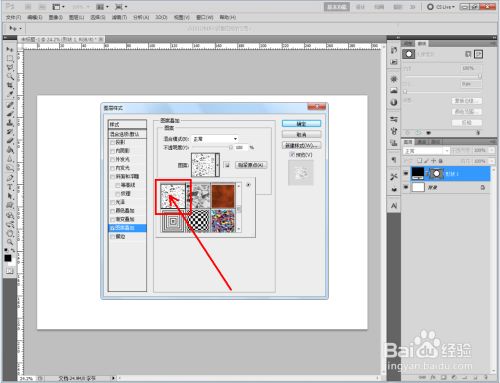The width and height of the screenshot is (500, 383).
Task: Enable the 描边 stroke style checkbox
Action: tap(112, 237)
